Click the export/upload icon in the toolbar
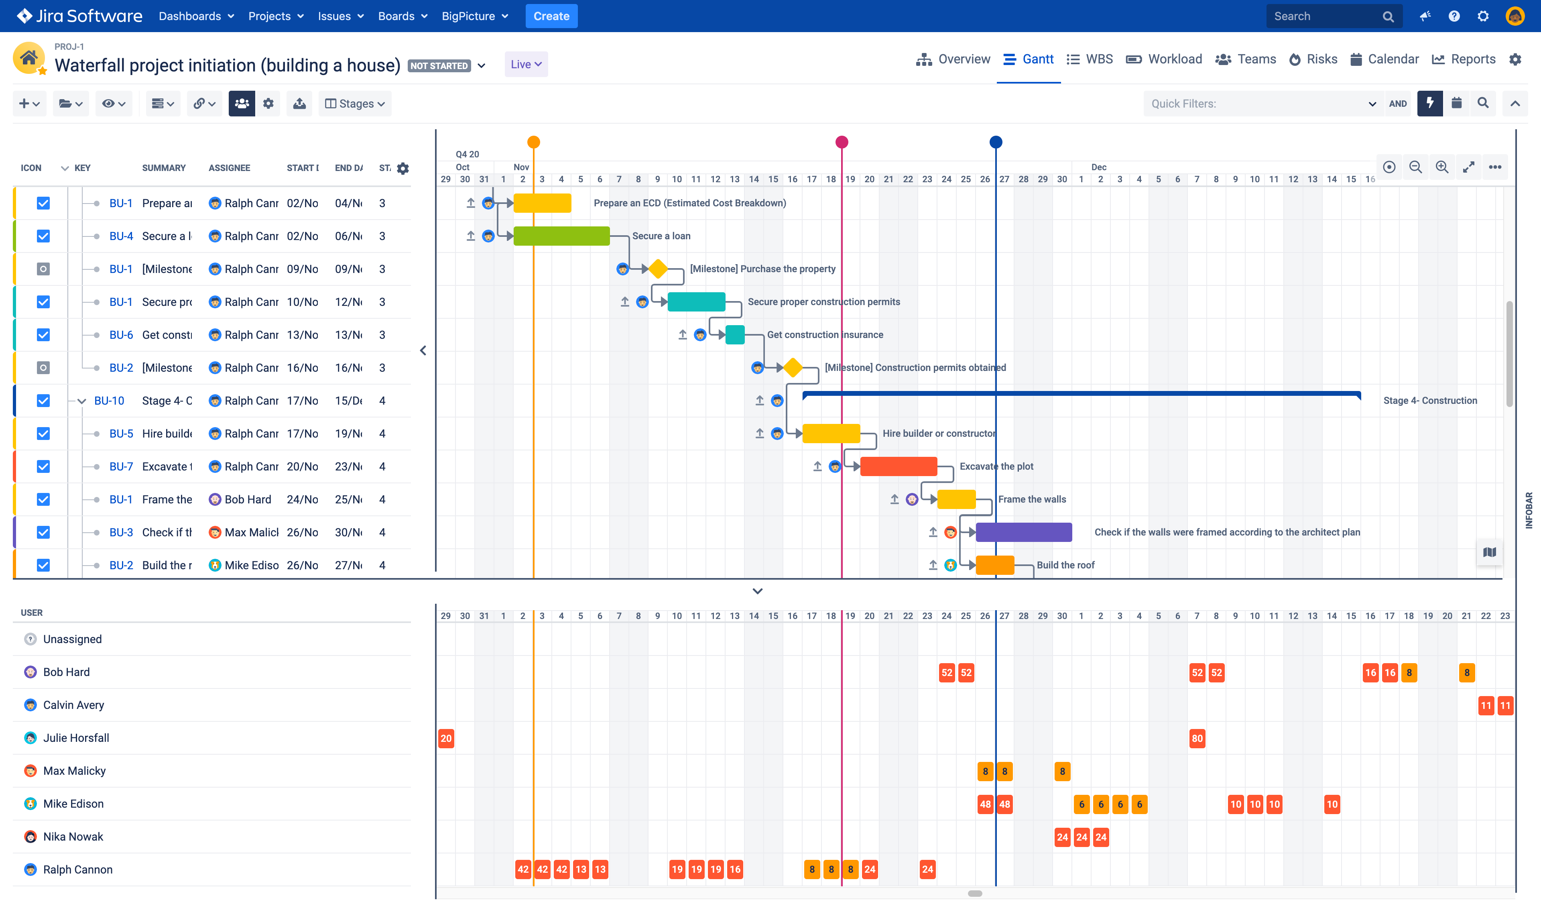The image size is (1541, 900). point(299,103)
